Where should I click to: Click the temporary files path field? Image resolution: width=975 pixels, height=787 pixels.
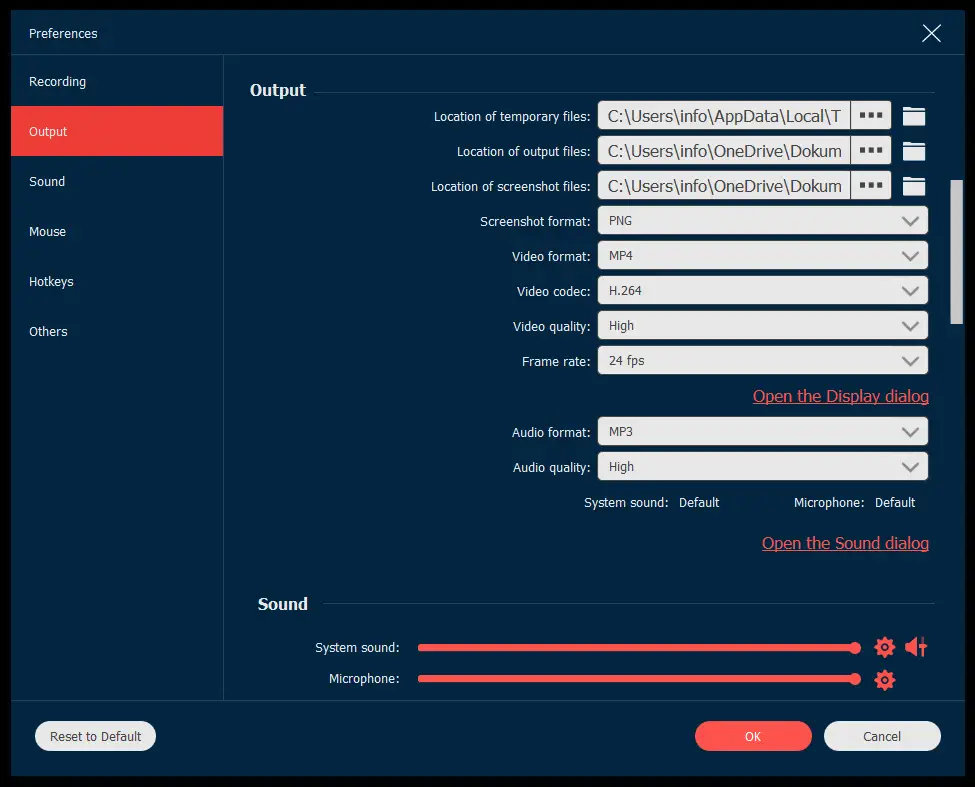click(724, 116)
